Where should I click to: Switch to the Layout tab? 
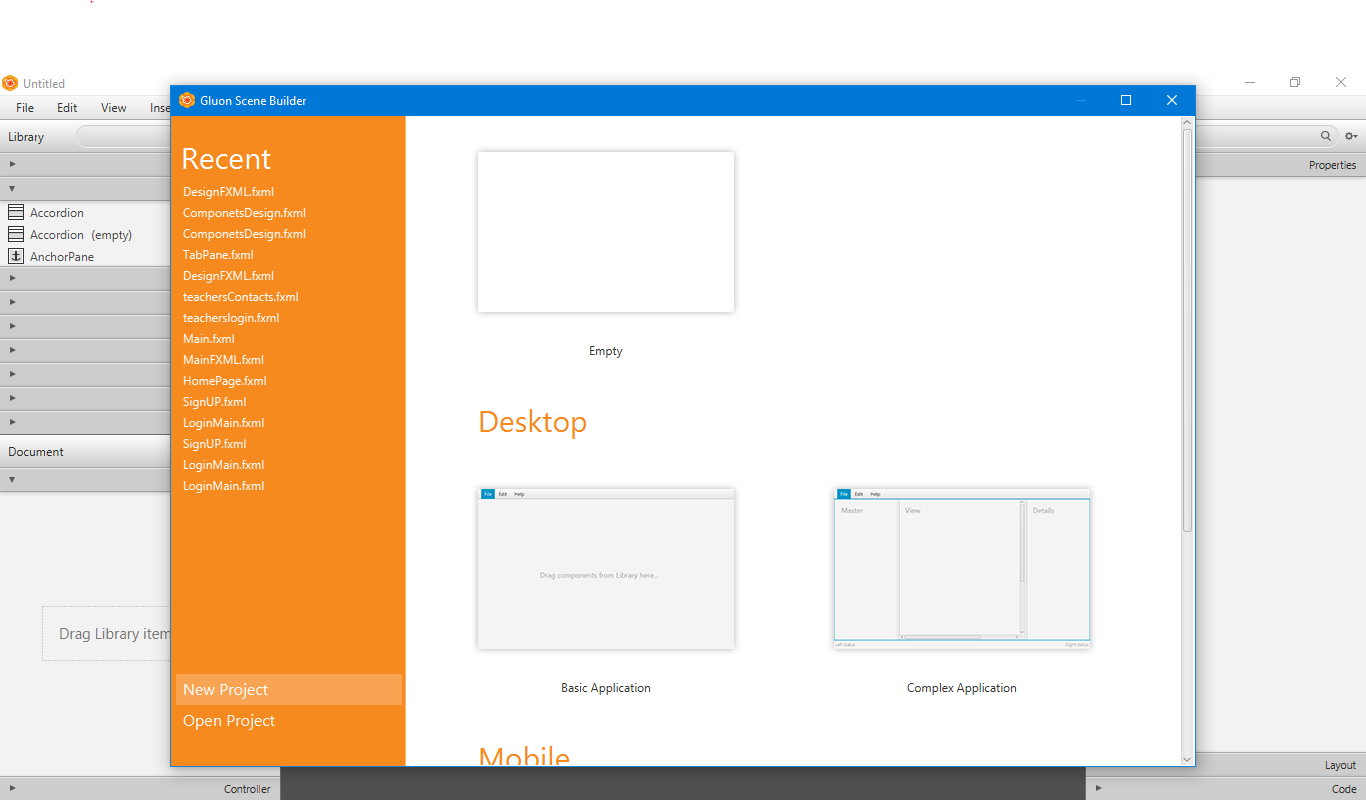(x=1340, y=764)
